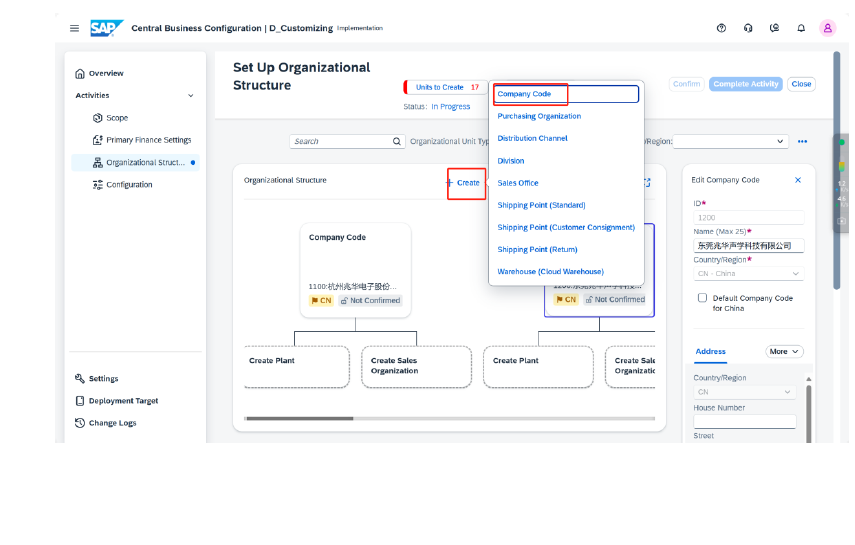Select the Address tab
This screenshot has width=855, height=545.
[x=710, y=352]
